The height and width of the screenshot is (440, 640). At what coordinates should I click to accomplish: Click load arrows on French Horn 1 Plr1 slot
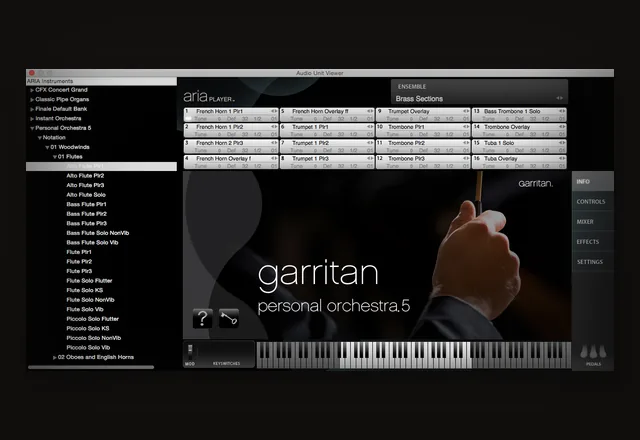pyautogui.click(x=274, y=111)
